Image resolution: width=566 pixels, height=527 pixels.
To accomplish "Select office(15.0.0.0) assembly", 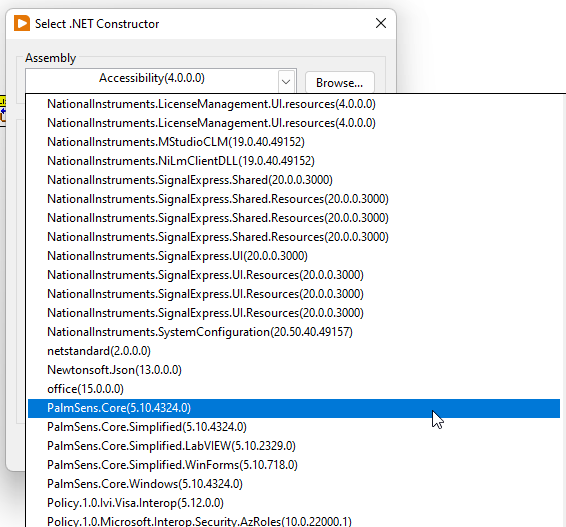I will pyautogui.click(x=294, y=389).
